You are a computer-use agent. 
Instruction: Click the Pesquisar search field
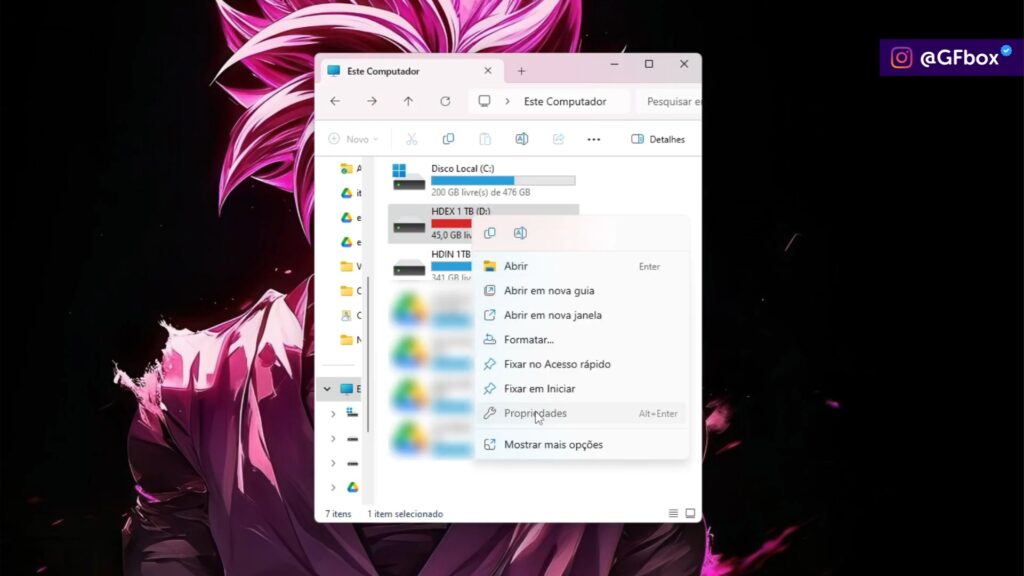point(669,101)
